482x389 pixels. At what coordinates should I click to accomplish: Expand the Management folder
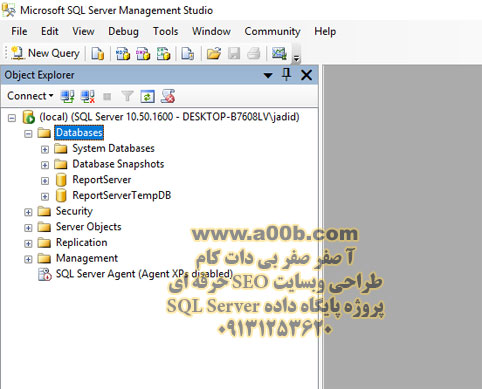tap(28, 259)
